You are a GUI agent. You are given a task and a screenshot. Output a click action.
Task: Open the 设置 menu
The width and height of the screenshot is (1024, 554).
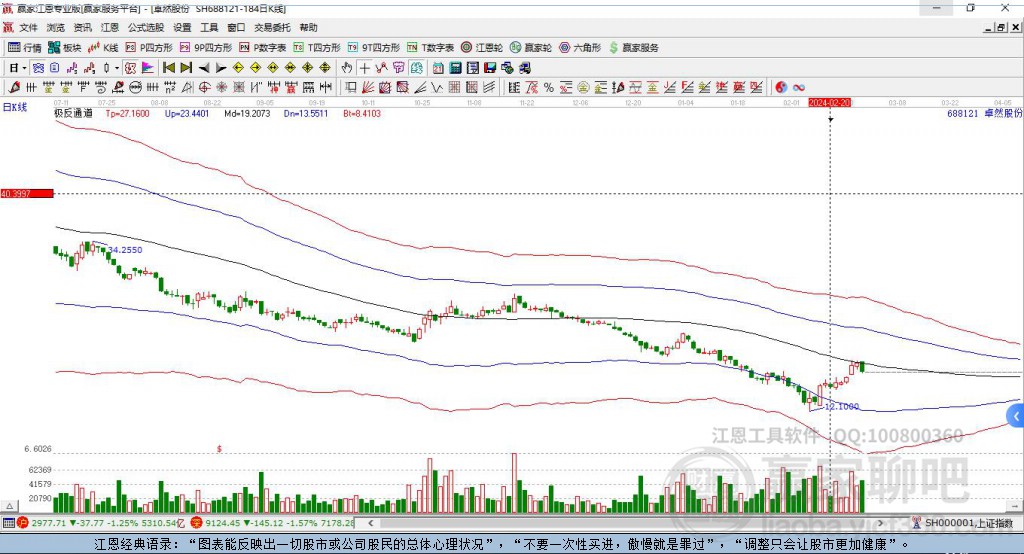click(x=182, y=27)
